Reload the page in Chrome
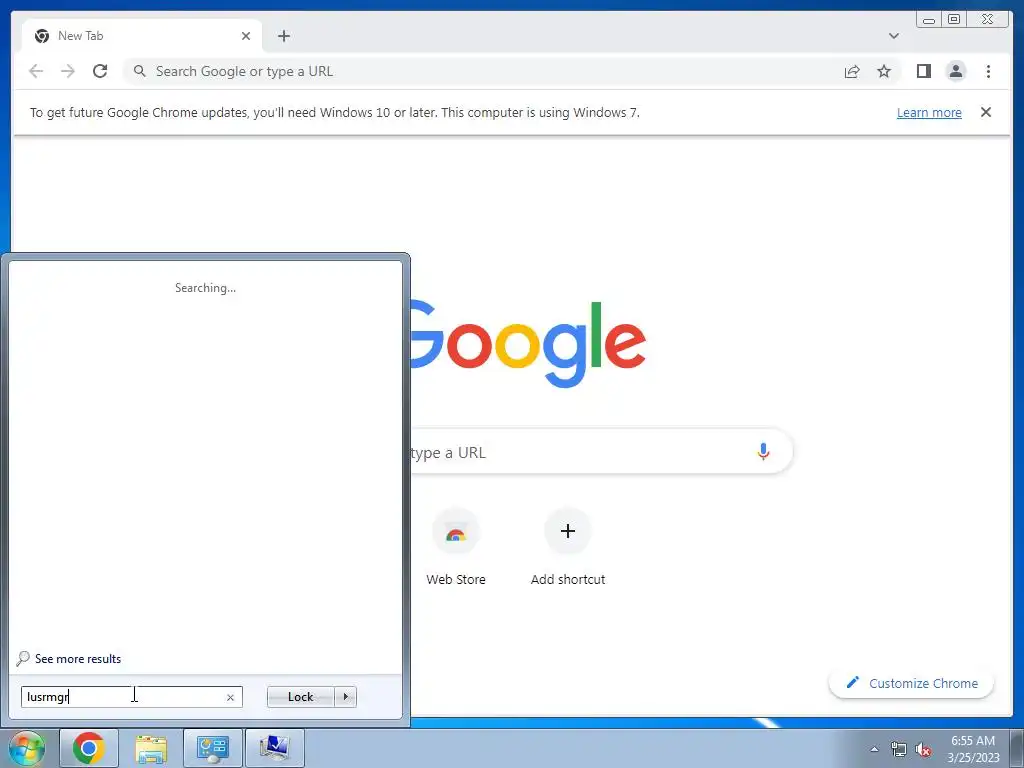Image resolution: width=1024 pixels, height=768 pixels. (100, 71)
